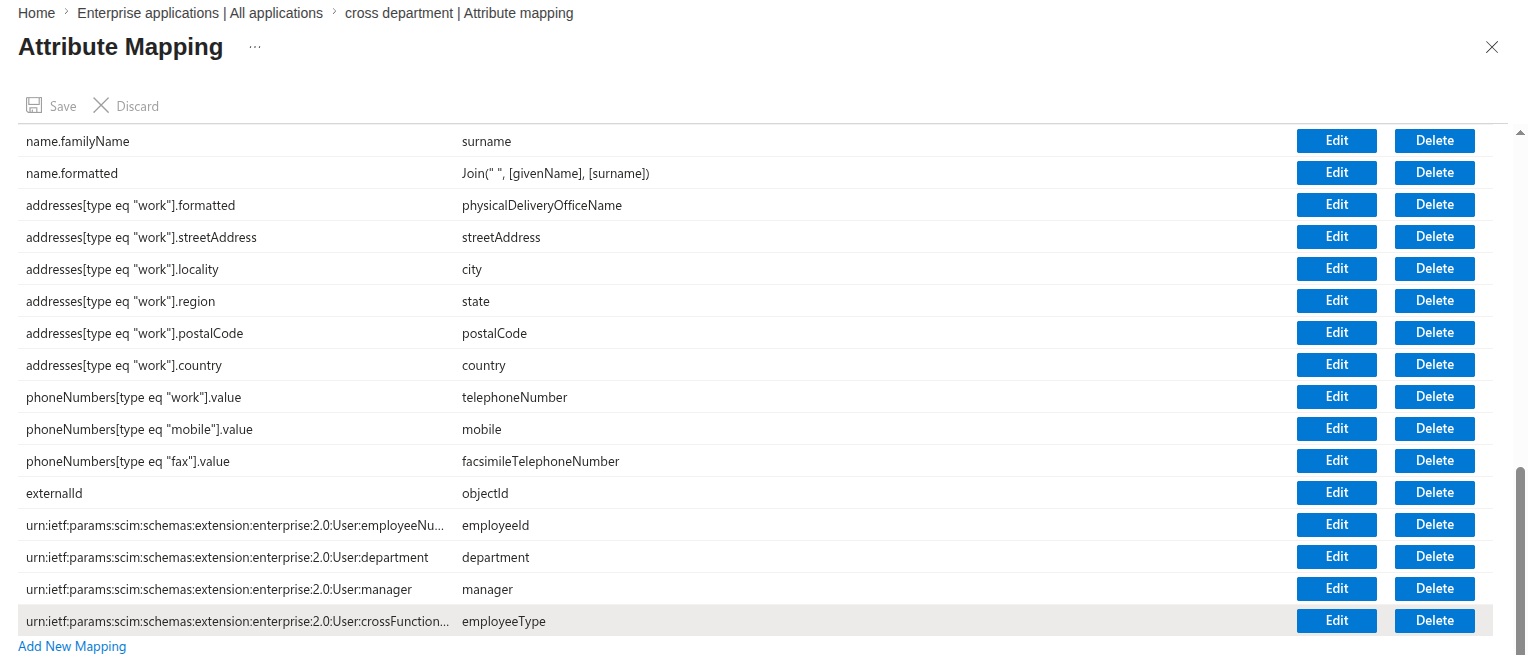The height and width of the screenshot is (655, 1528).
Task: Delete the employeeId mapping
Action: 1435,525
